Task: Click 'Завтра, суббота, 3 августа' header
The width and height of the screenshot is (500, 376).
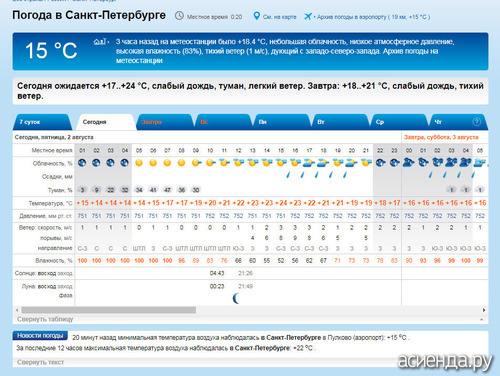Action: [441, 137]
